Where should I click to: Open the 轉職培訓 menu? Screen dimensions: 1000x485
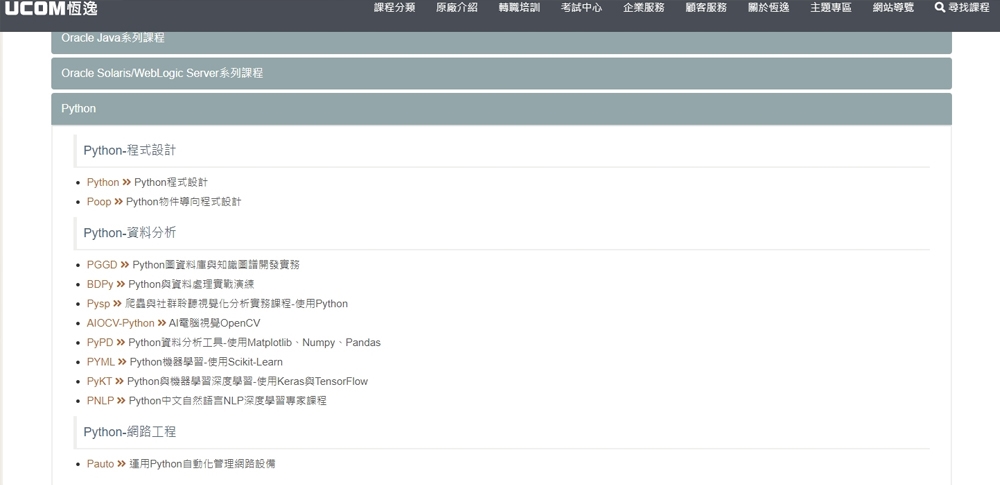519,8
